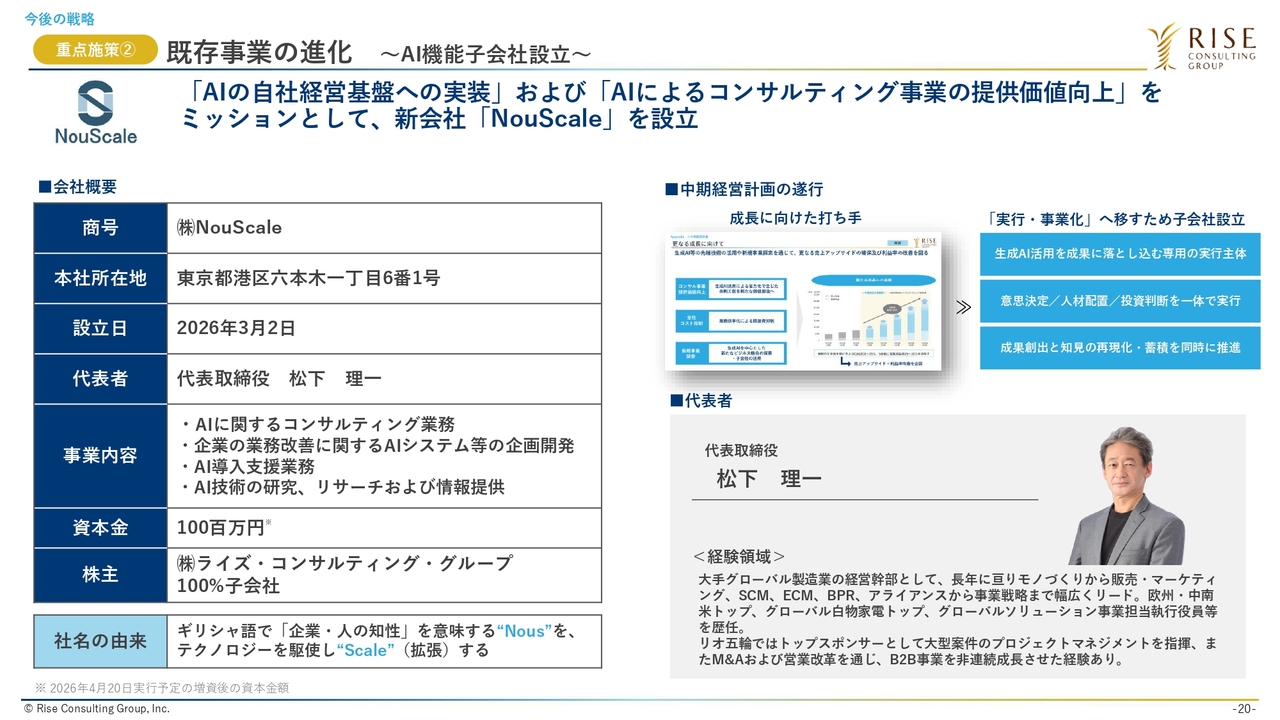1280x720 pixels.
Task: Click the 2026年3月2日 date cell
Action: coord(236,328)
